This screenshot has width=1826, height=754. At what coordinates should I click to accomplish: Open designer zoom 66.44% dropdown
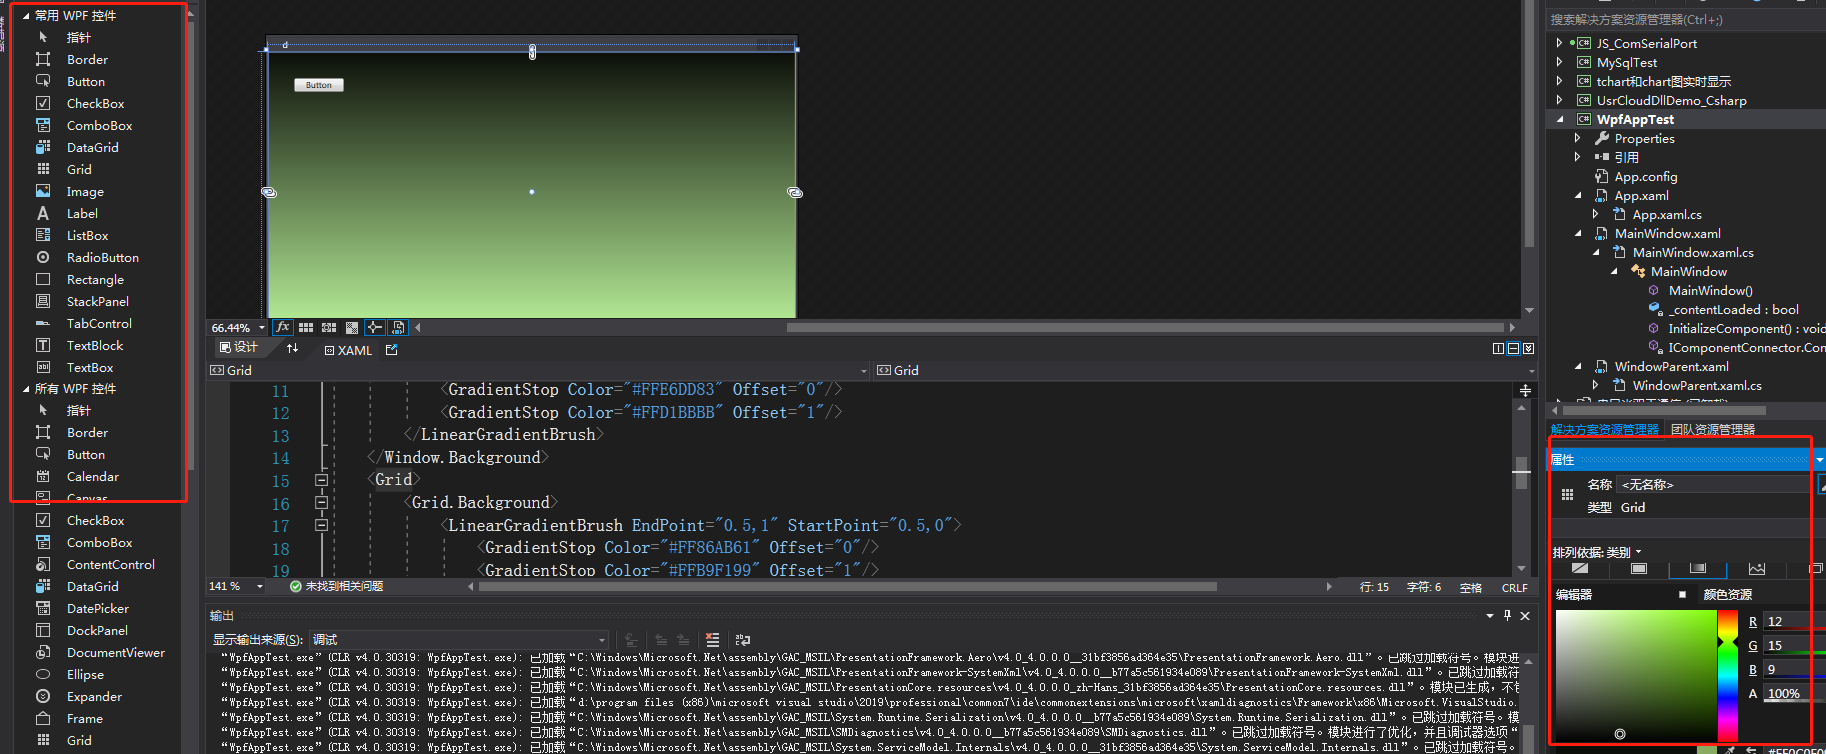[x=262, y=328]
